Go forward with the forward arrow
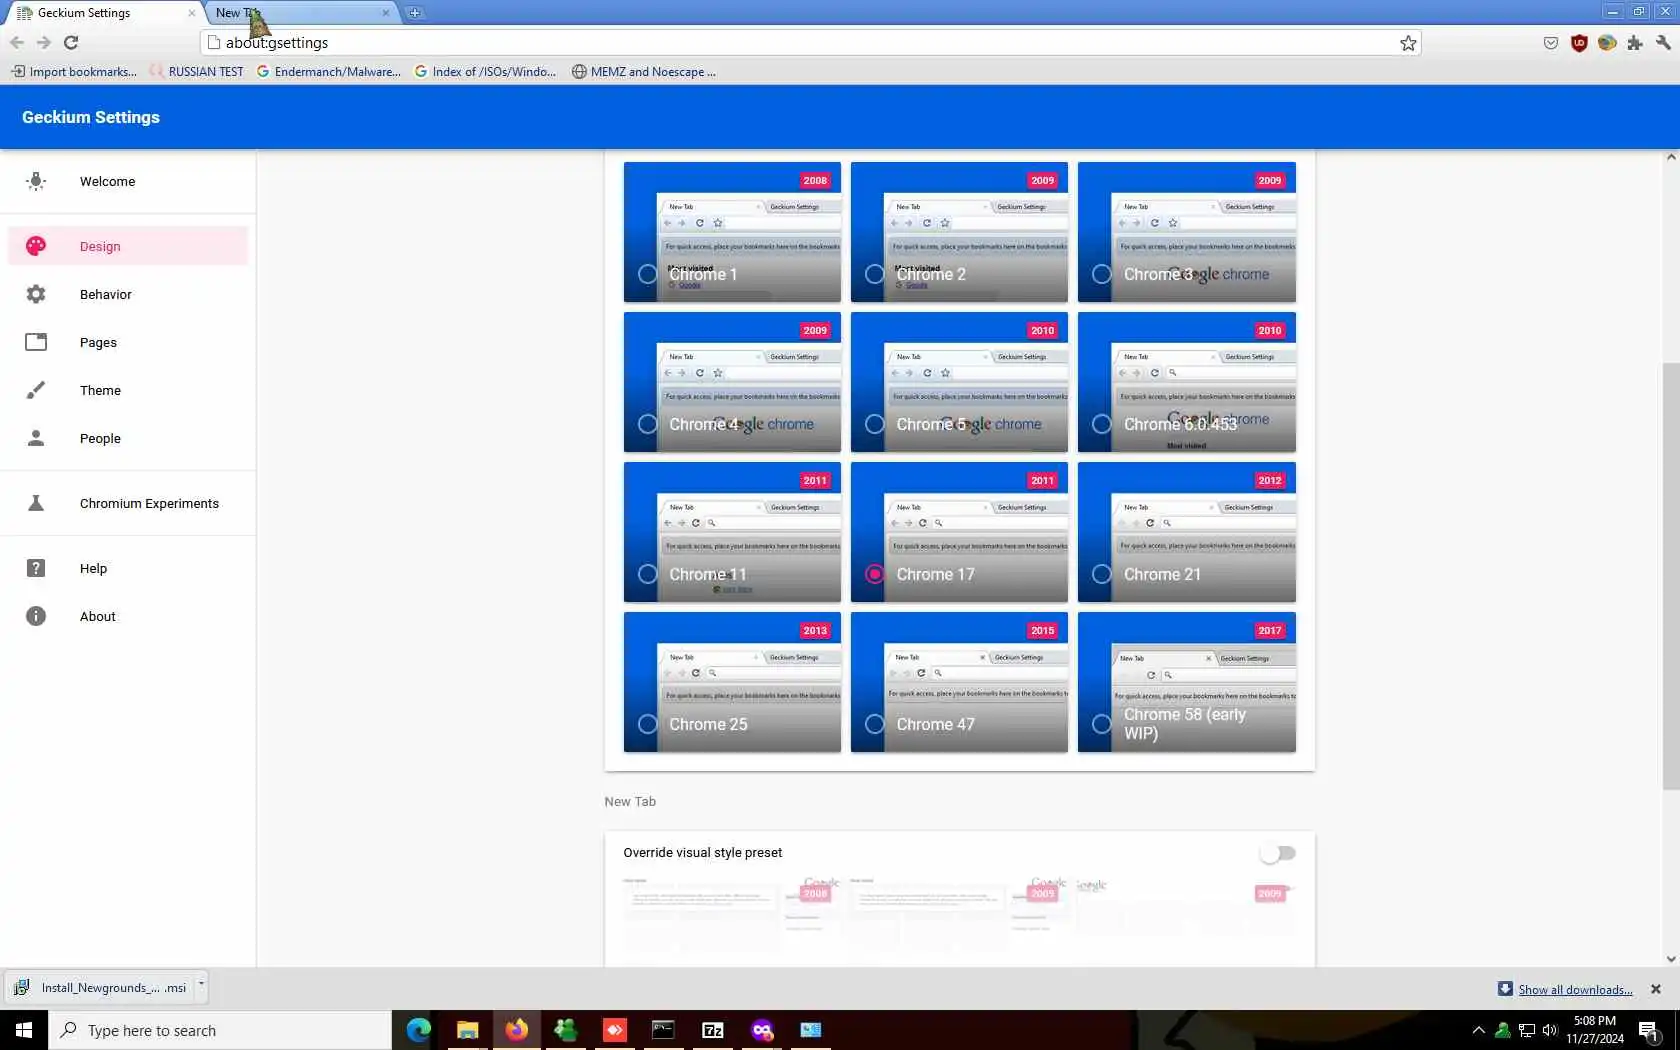The image size is (1680, 1050). [44, 42]
